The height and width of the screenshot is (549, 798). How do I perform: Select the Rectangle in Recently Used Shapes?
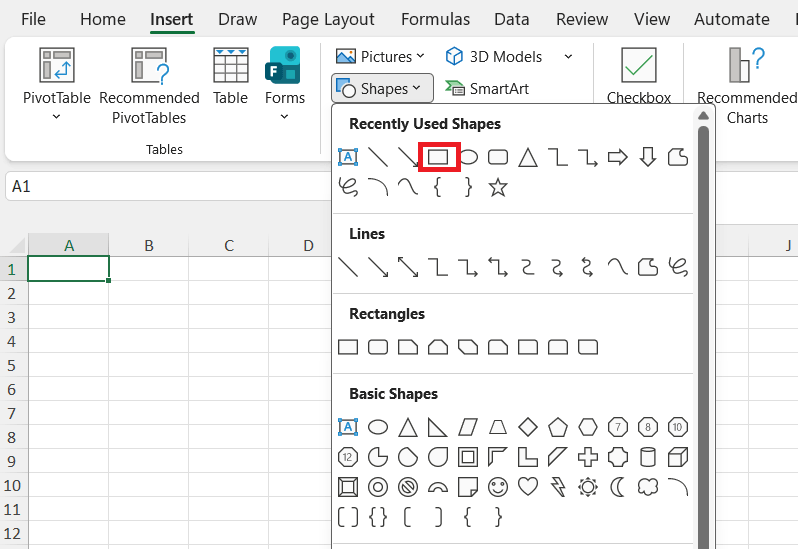[x=438, y=157]
